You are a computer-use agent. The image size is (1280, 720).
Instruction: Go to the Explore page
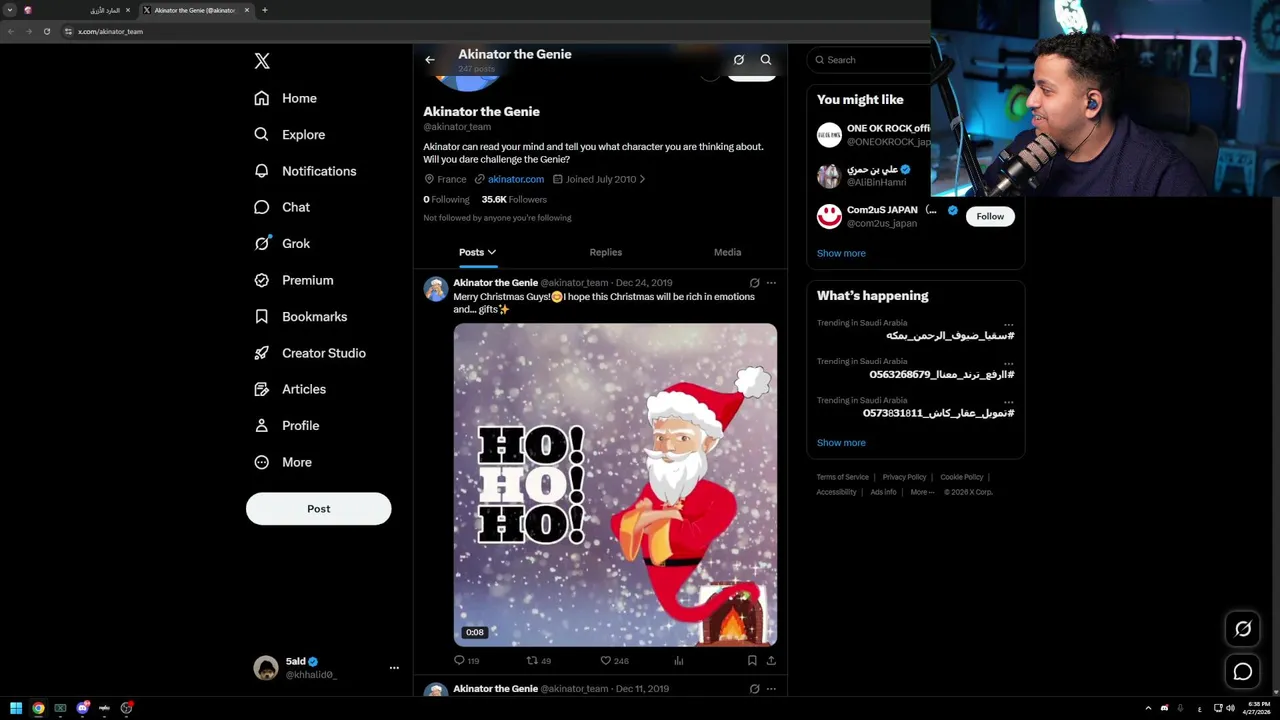[x=290, y=134]
